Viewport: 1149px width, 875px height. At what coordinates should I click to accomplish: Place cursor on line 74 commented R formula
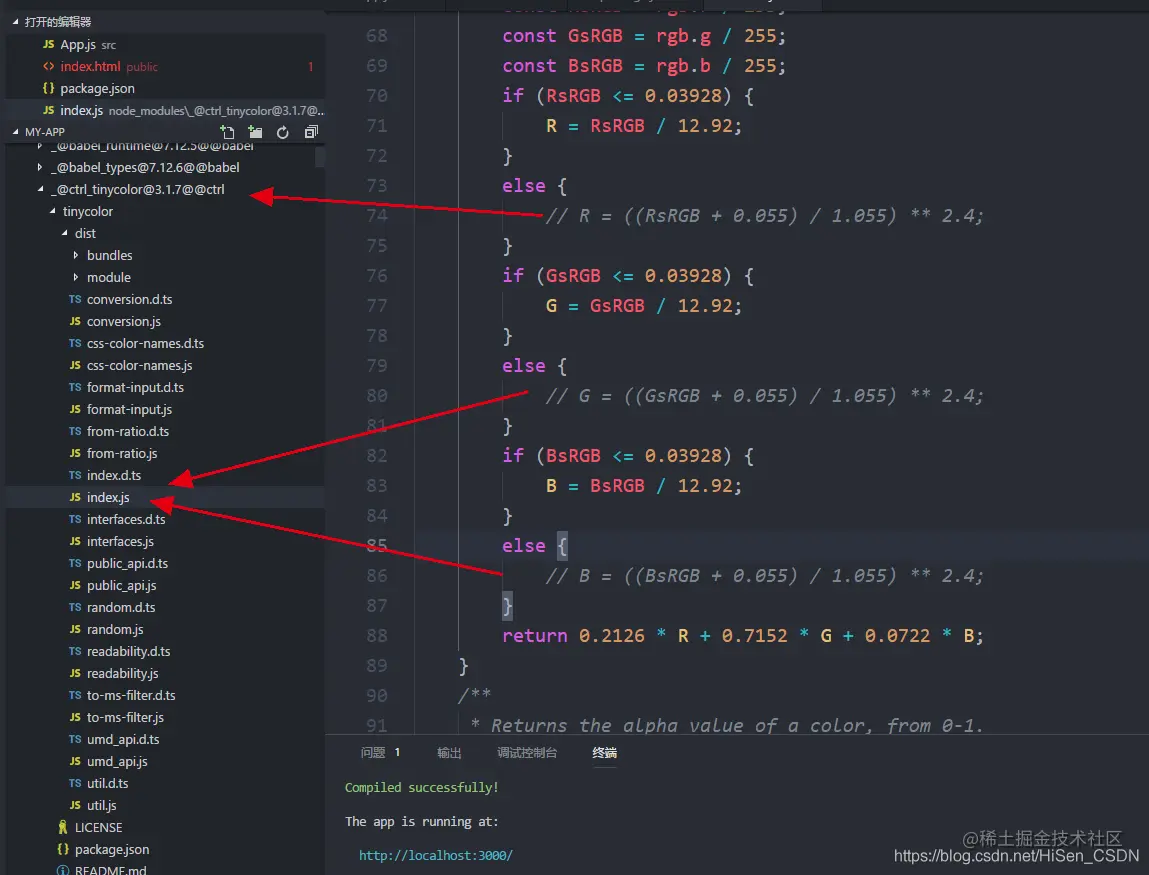tap(764, 215)
